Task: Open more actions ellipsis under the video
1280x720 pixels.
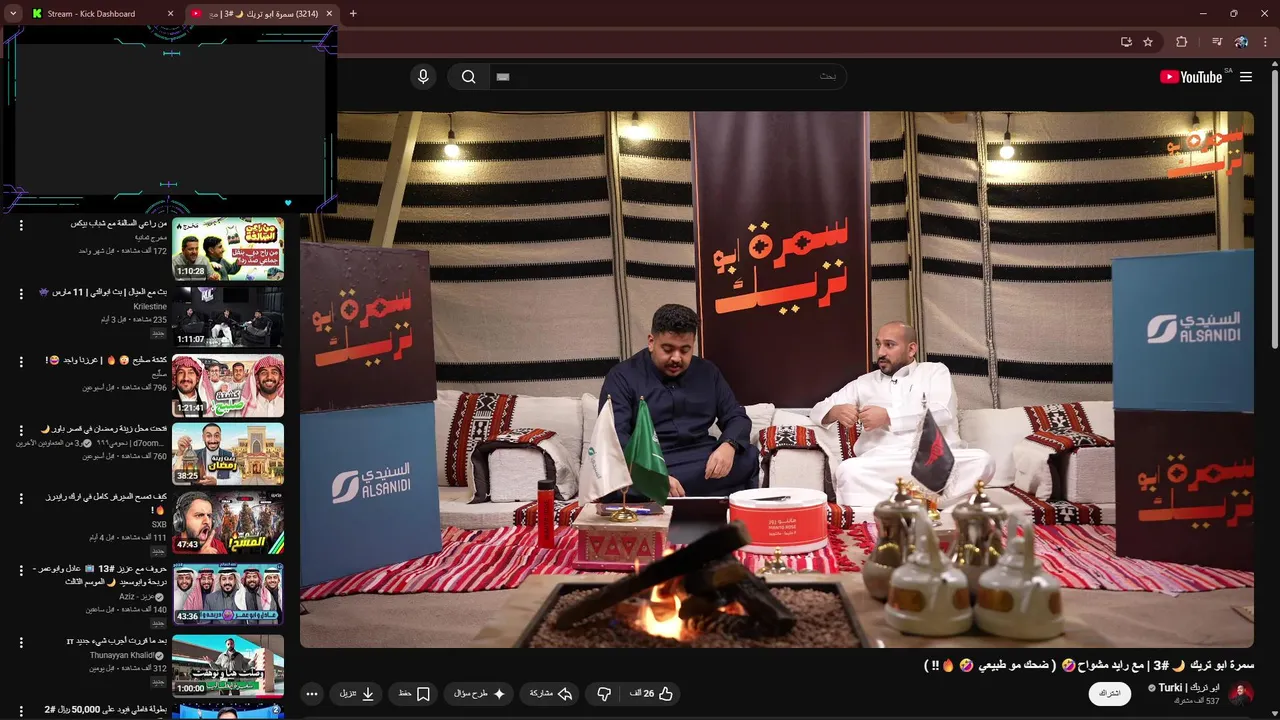Action: point(312,693)
